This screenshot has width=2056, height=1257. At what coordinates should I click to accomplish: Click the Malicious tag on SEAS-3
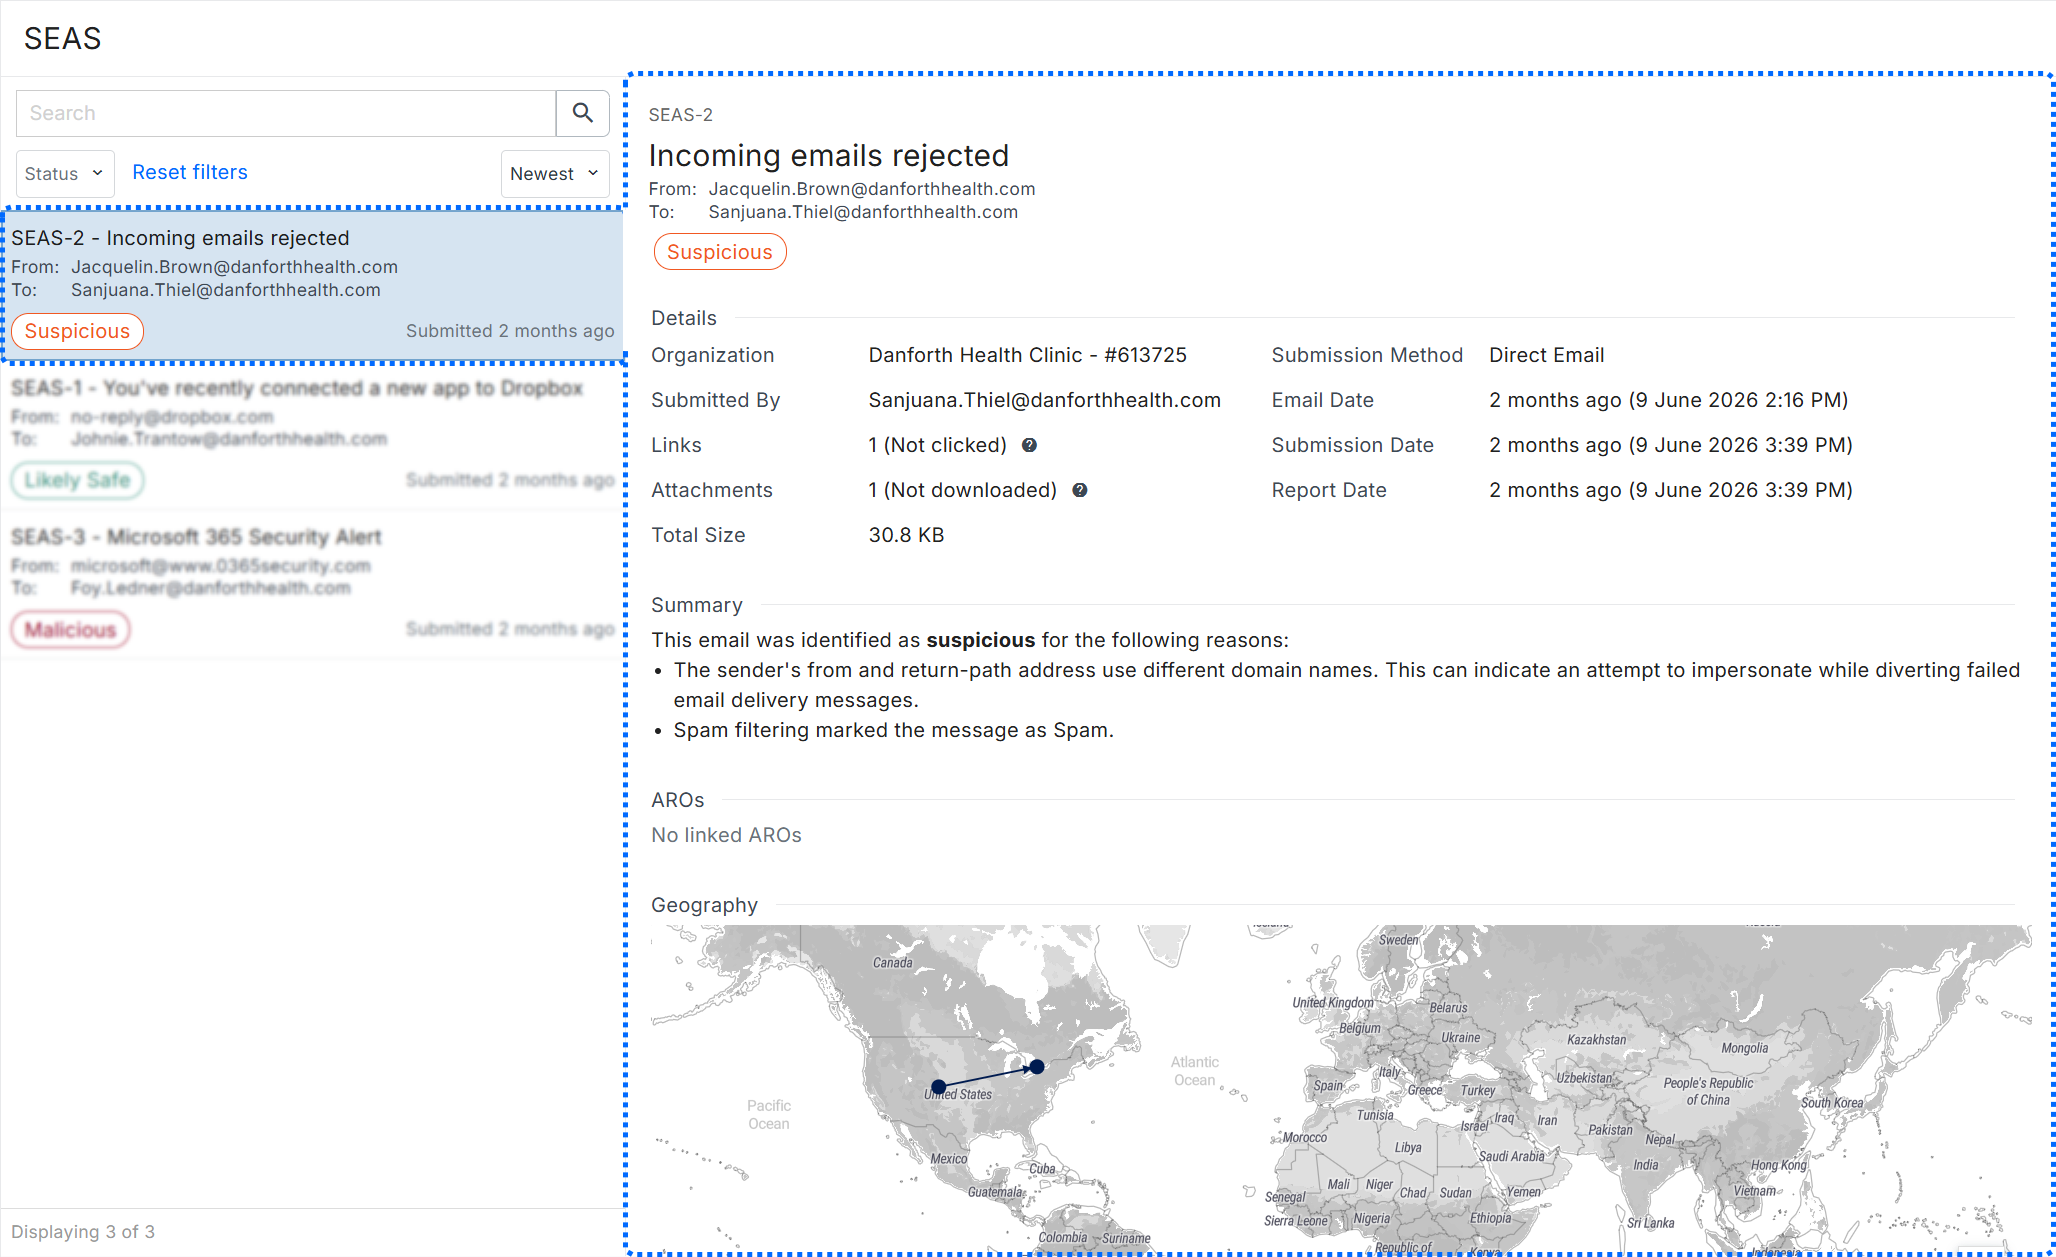pyautogui.click(x=70, y=629)
